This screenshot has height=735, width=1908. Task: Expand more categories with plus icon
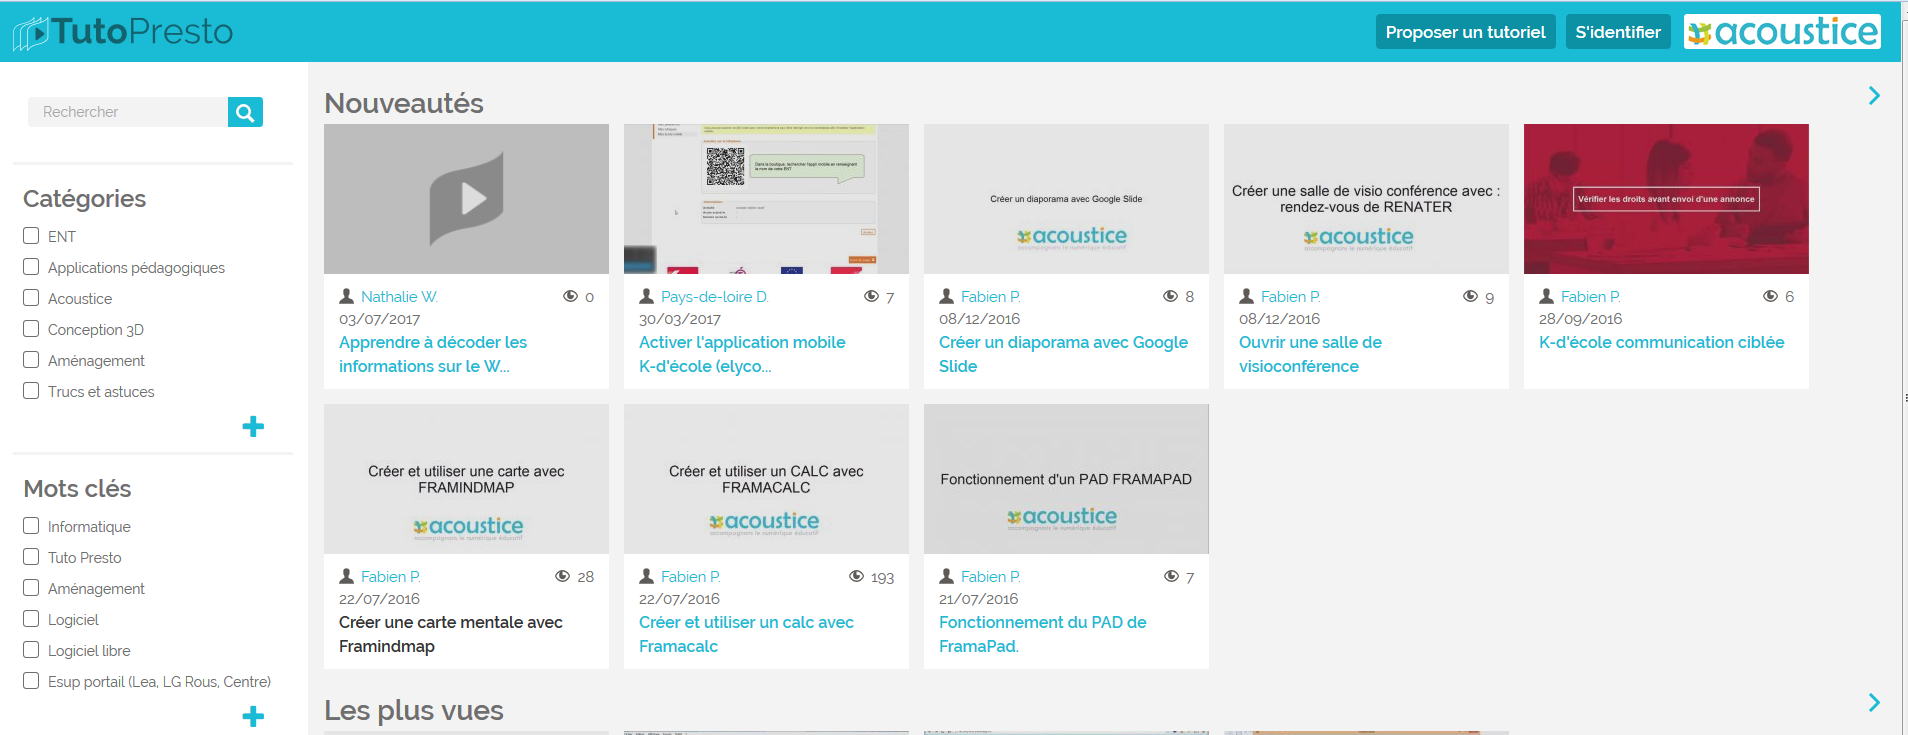253,427
